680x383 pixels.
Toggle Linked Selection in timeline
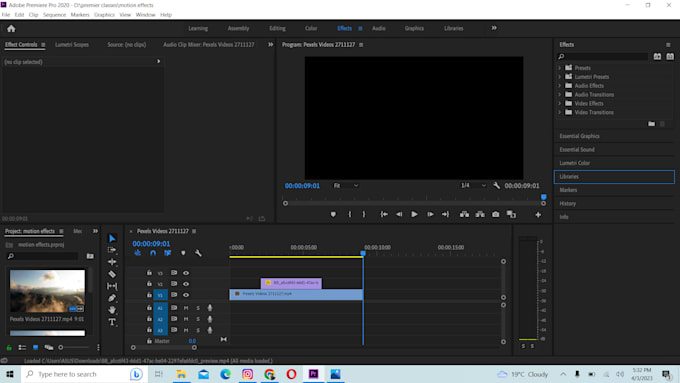click(167, 253)
